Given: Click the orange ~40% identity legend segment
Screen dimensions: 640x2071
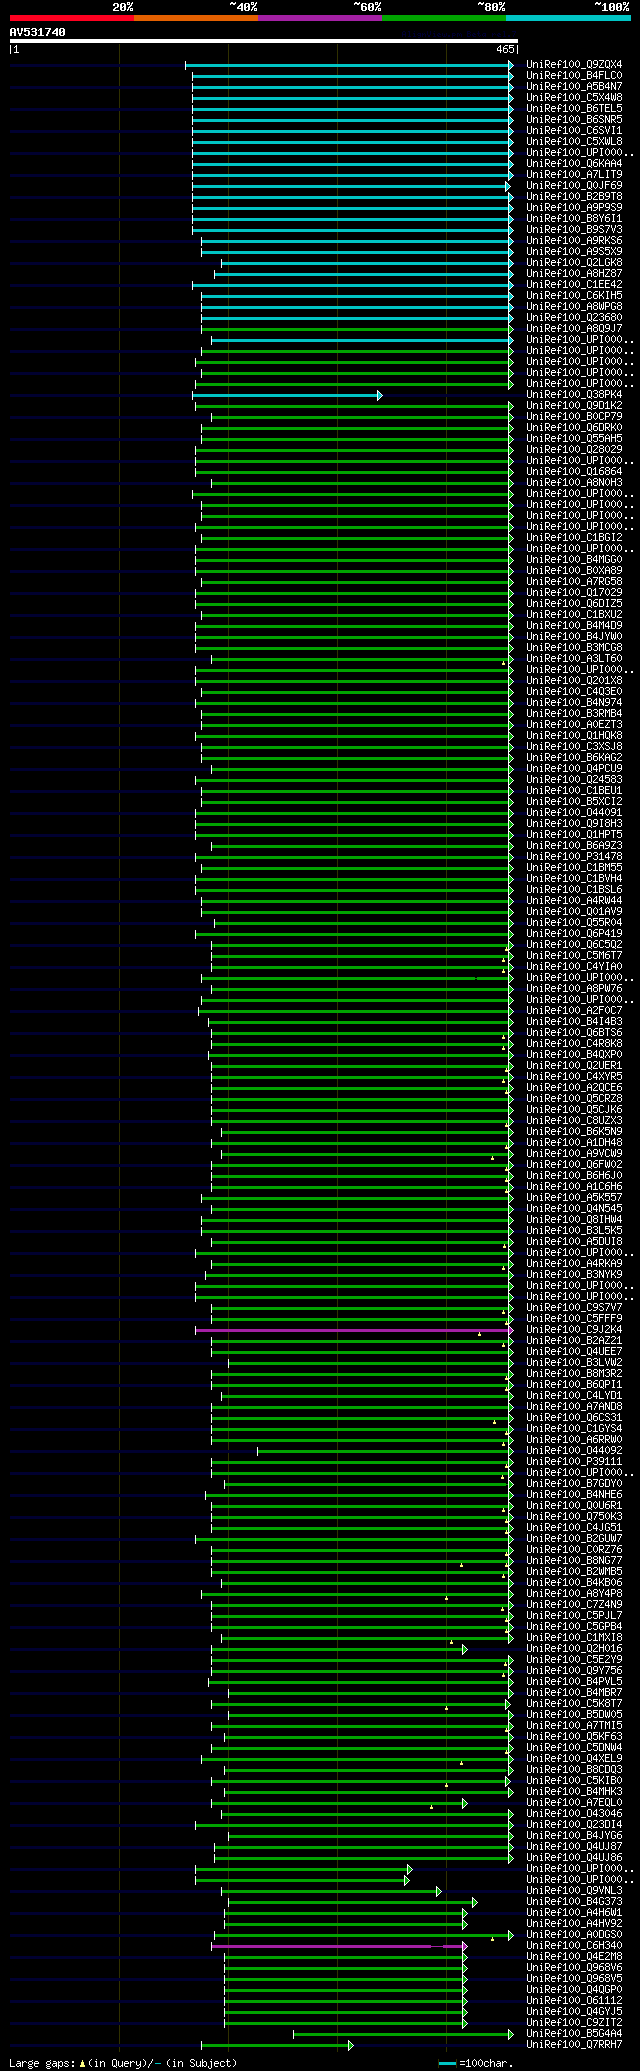Looking at the screenshot, I should pos(195,18).
